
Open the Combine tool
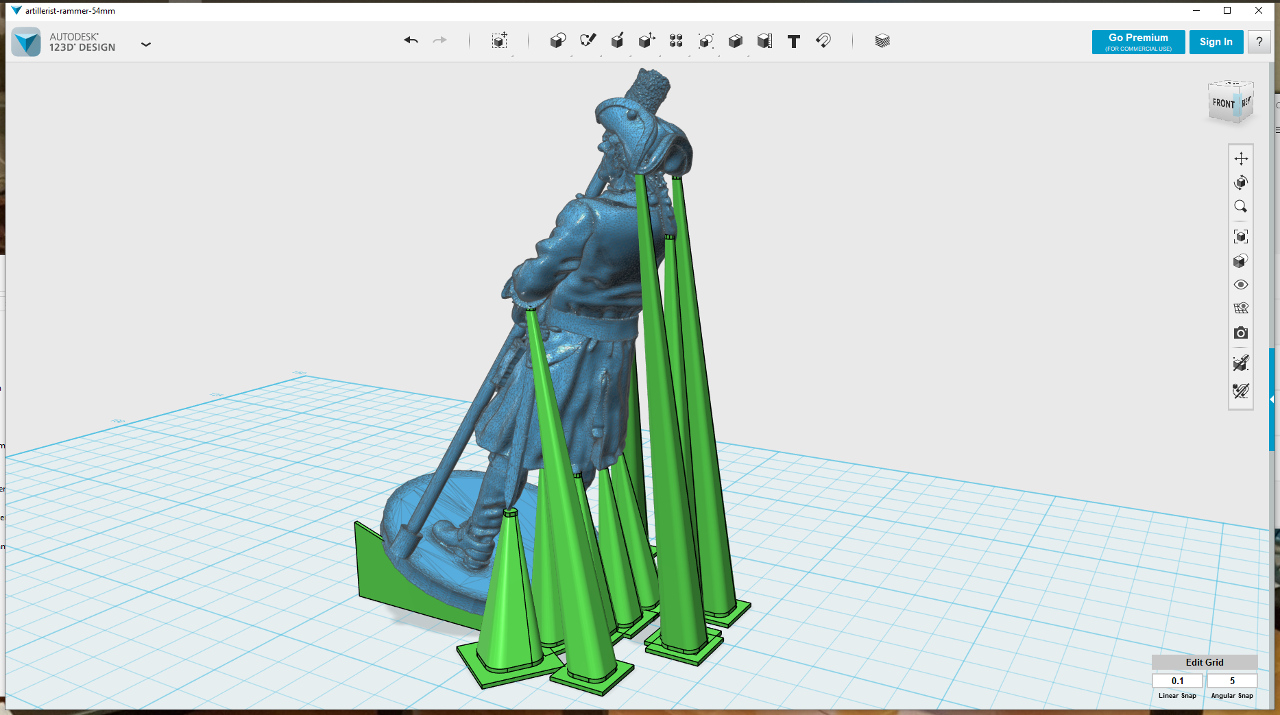click(735, 41)
